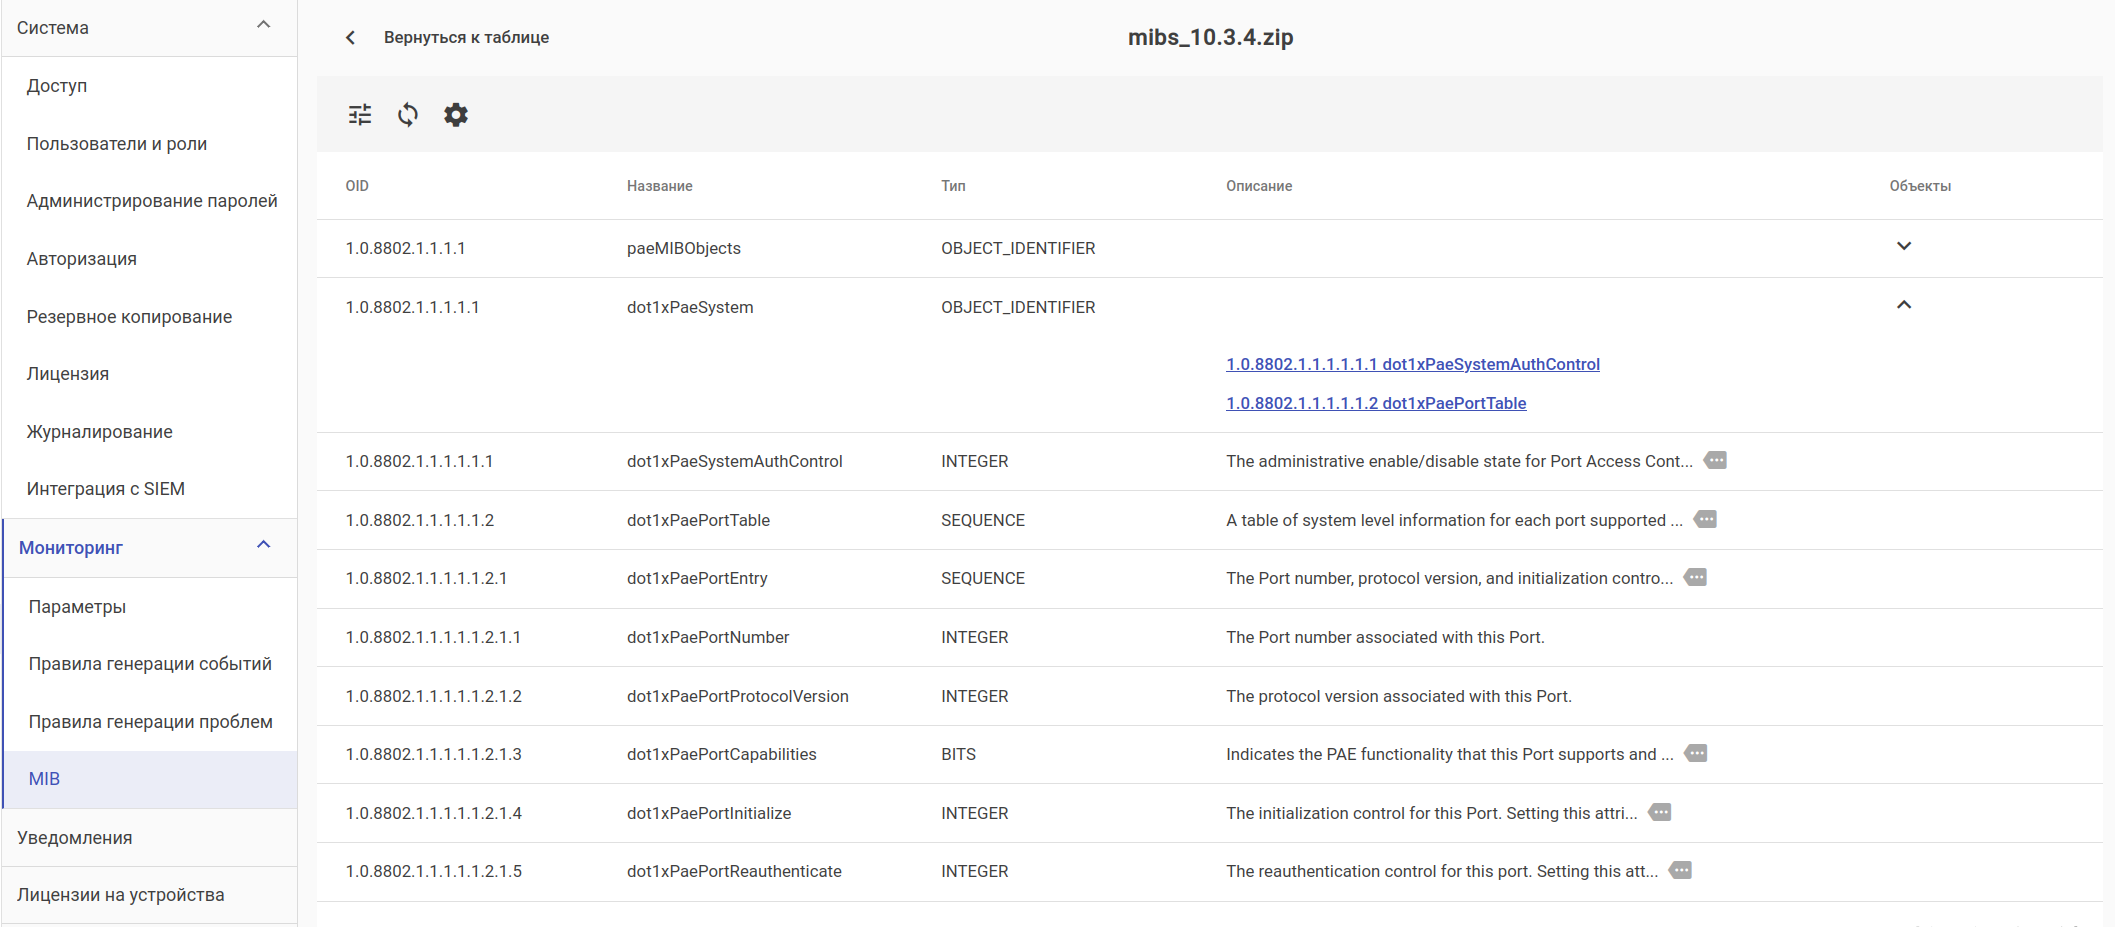Open the dot1xPaeSystemAuthControl object link
This screenshot has height=927, width=2115.
[x=1412, y=365]
